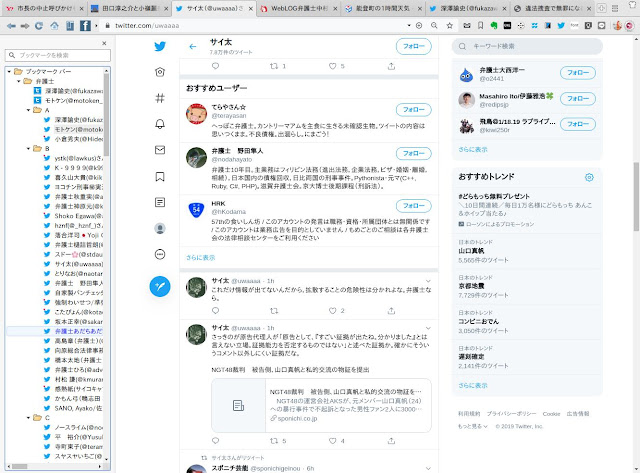Click page vertical scrollbar thumb
The width and height of the screenshot is (640, 473).
pyautogui.click(x=636, y=197)
